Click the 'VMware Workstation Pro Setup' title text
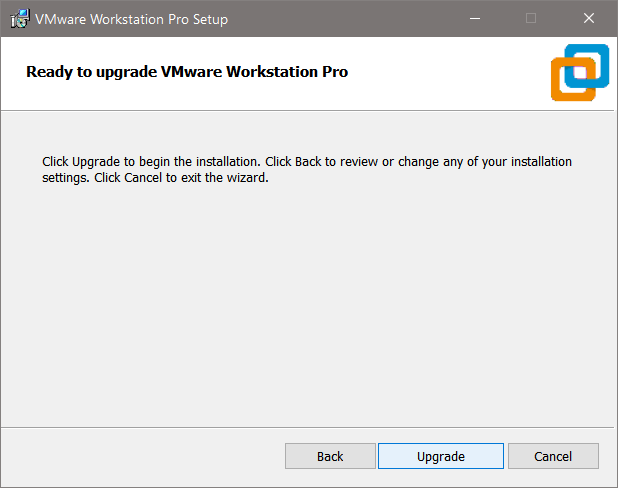 [x=131, y=19]
